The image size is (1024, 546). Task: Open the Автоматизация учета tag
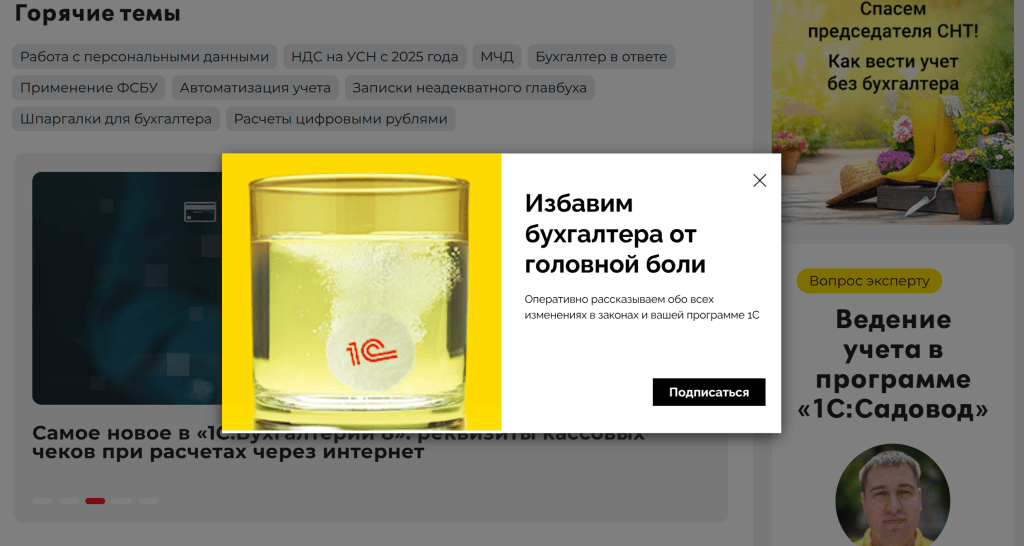click(255, 88)
